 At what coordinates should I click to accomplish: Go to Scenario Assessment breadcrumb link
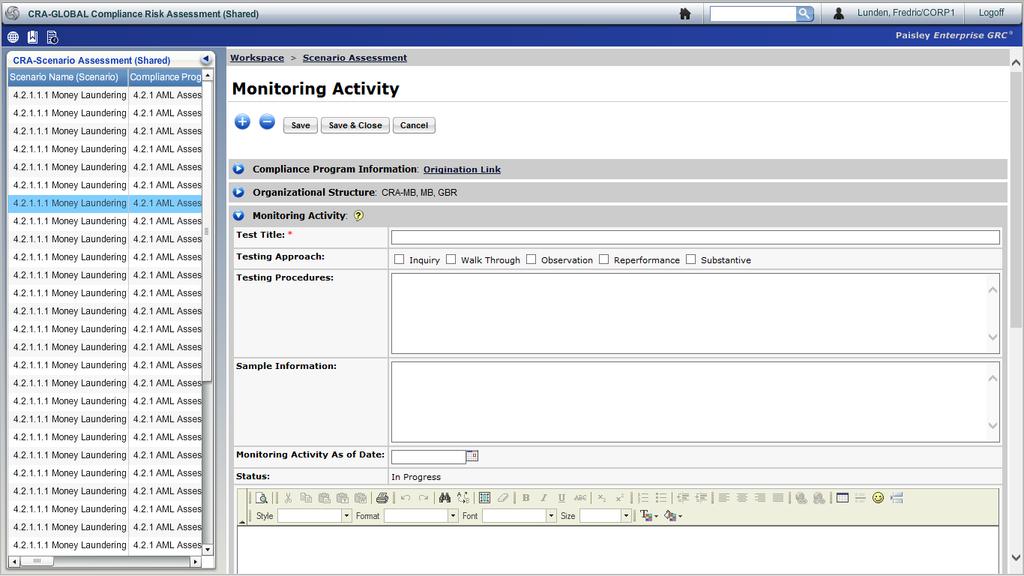[355, 58]
